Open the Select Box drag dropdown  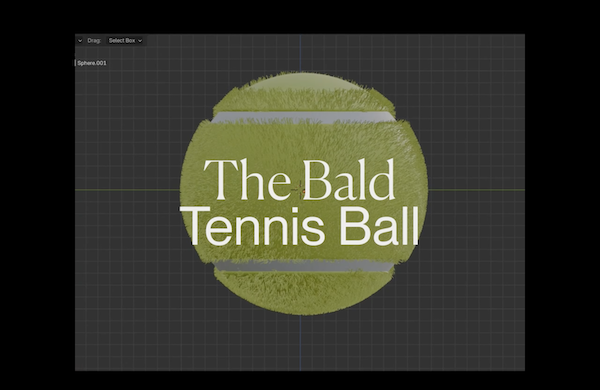[x=125, y=41]
